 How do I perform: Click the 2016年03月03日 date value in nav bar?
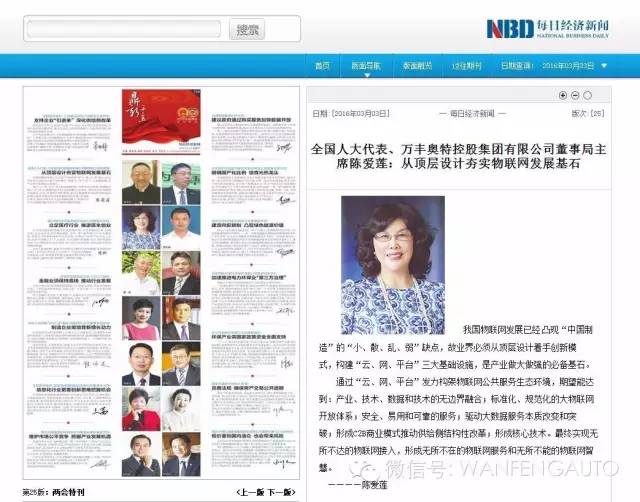(568, 66)
